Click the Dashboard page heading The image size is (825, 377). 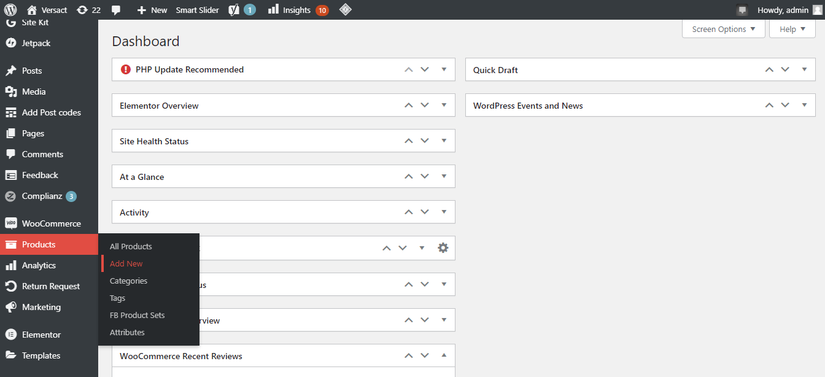coord(146,41)
